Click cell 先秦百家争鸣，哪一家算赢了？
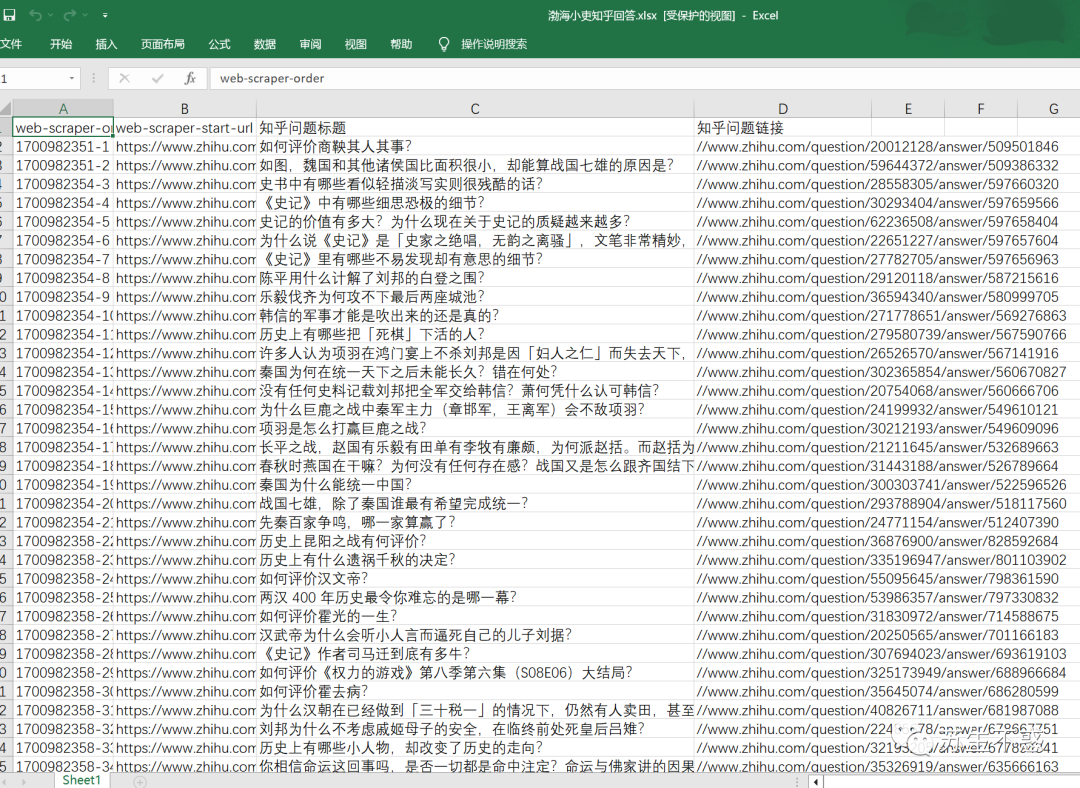This screenshot has width=1080, height=788. tap(475, 522)
